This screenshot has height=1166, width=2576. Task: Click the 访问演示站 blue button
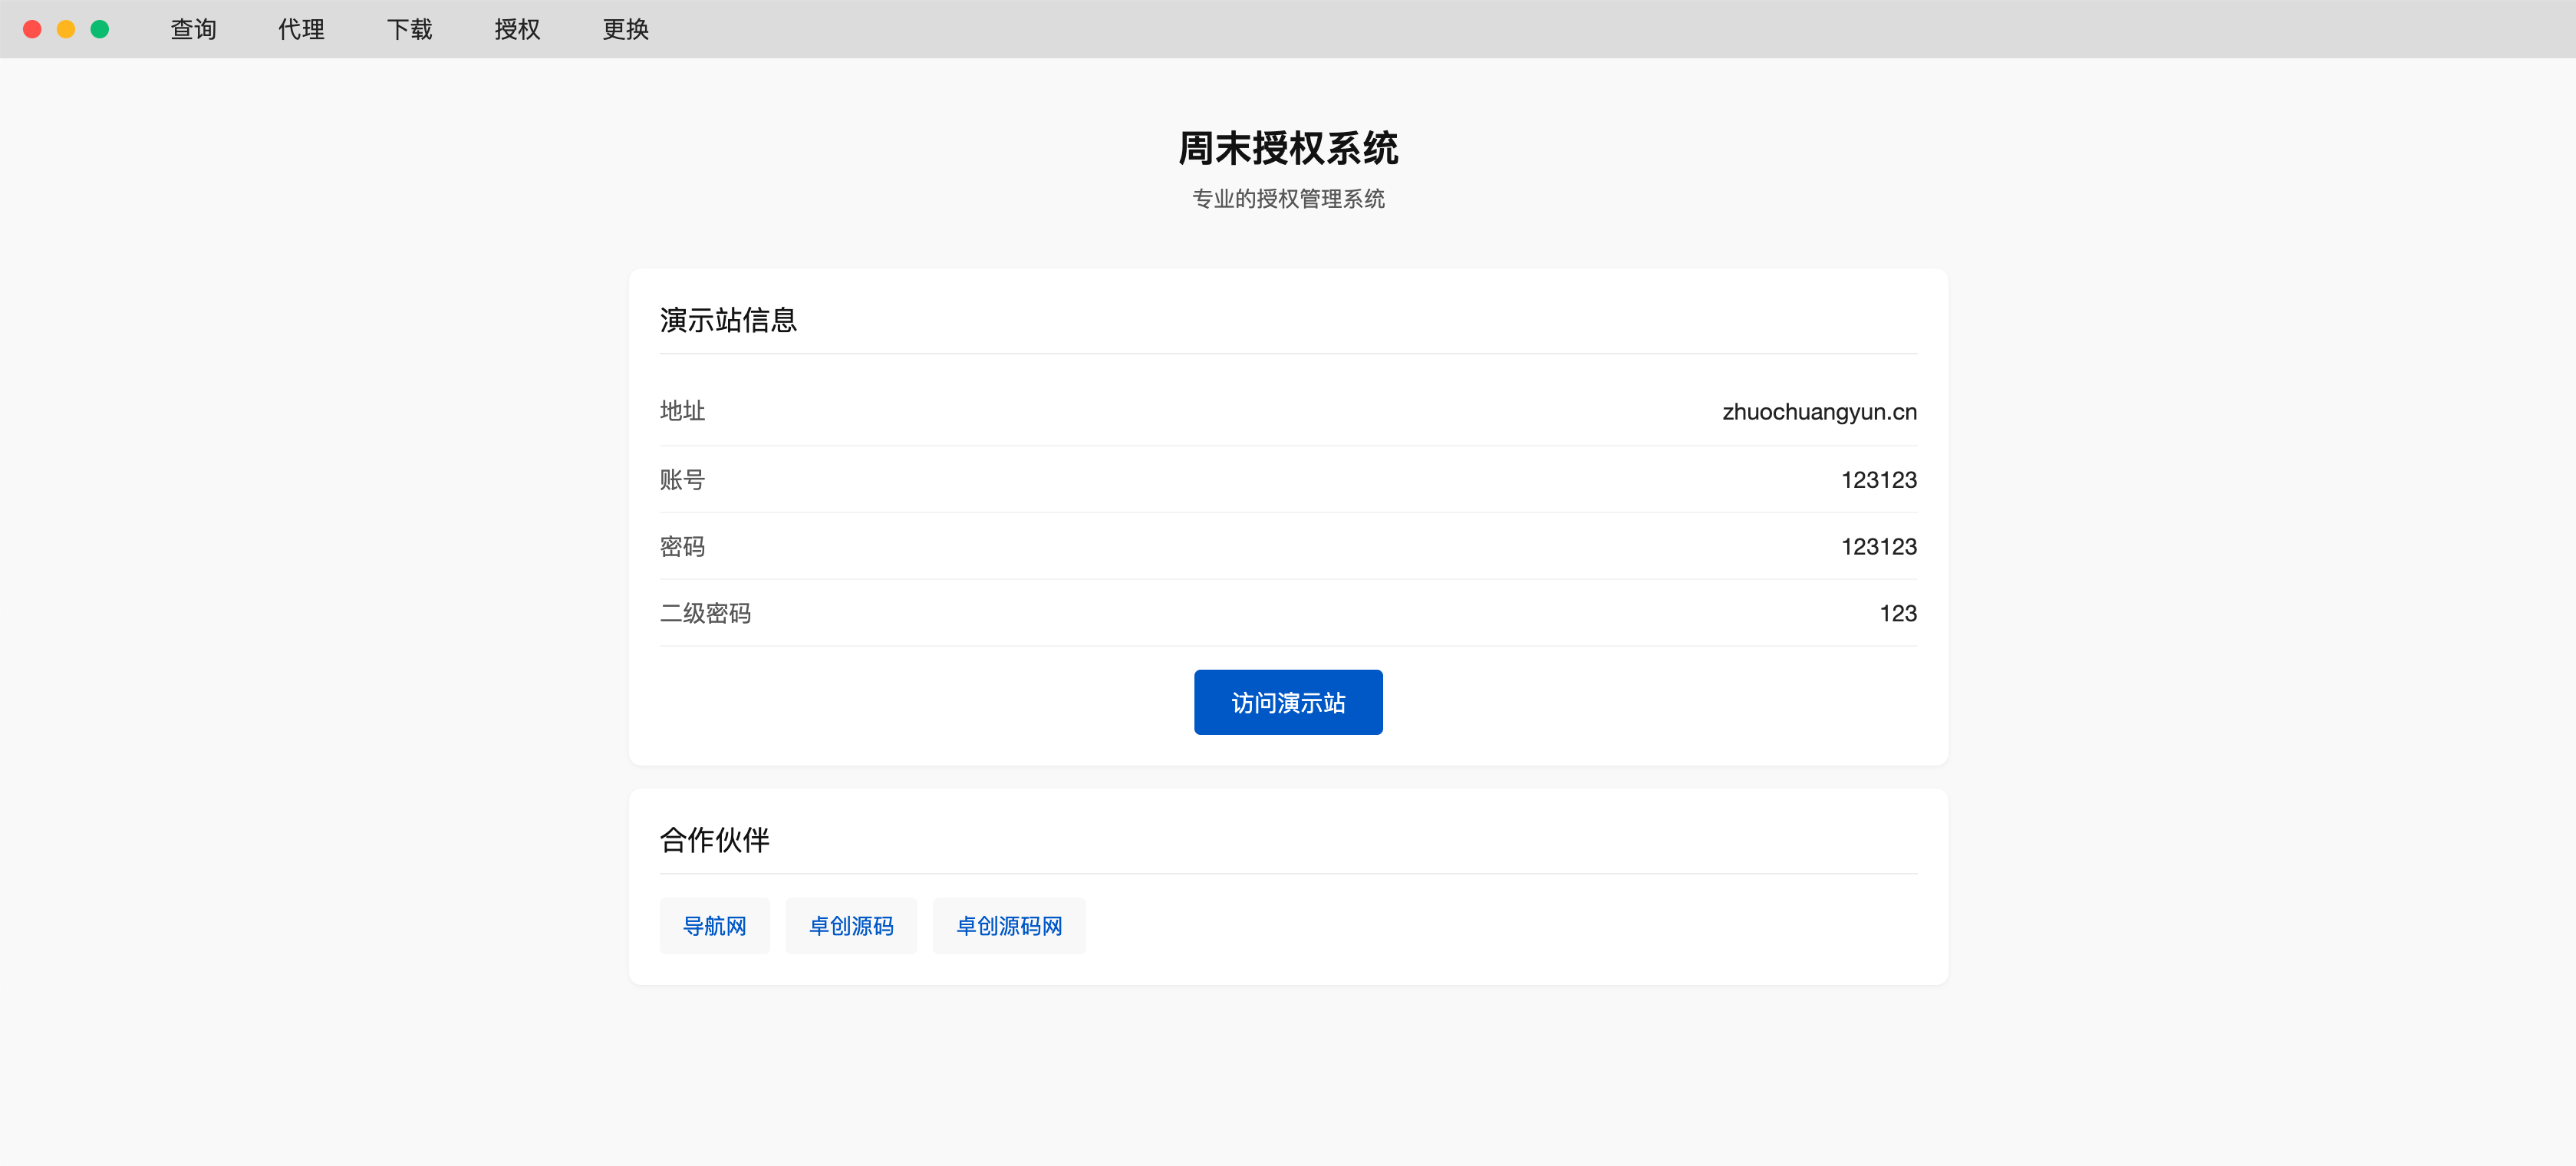(x=1288, y=702)
